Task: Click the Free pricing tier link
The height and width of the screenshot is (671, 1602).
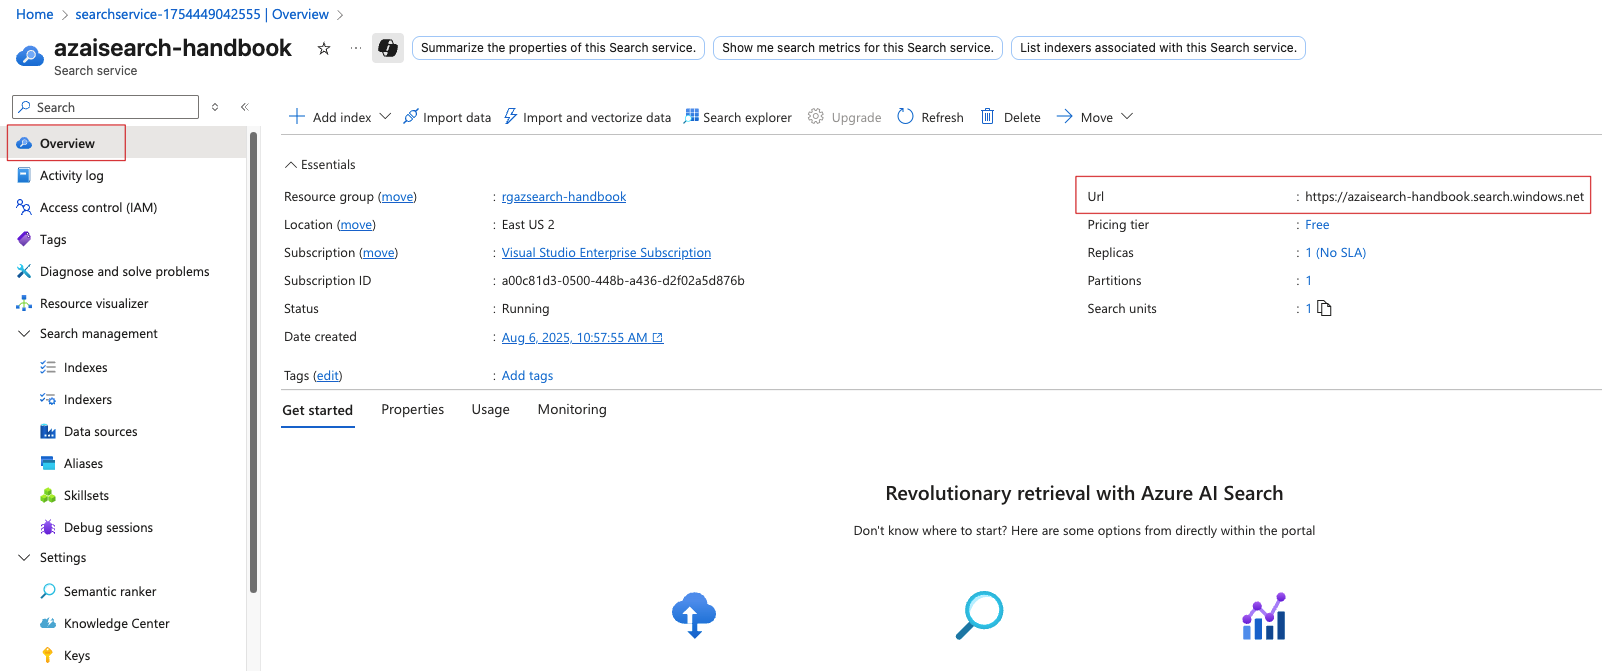Action: 1317,225
